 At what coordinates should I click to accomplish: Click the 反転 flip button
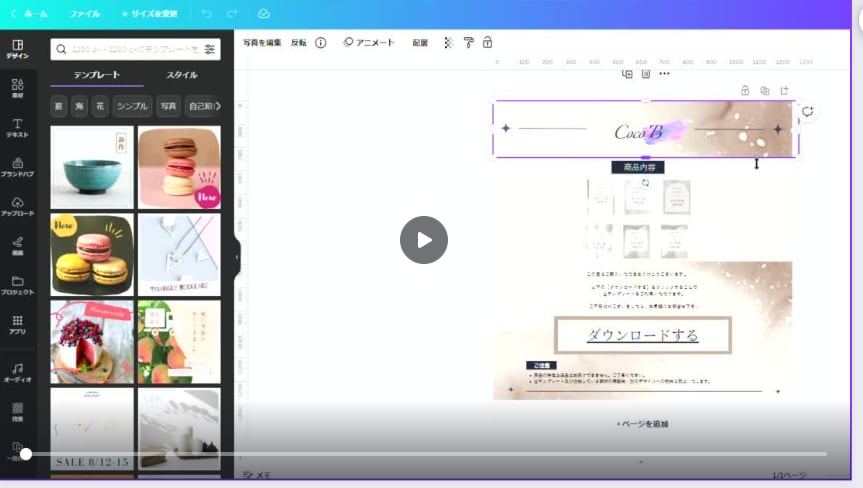(x=298, y=42)
